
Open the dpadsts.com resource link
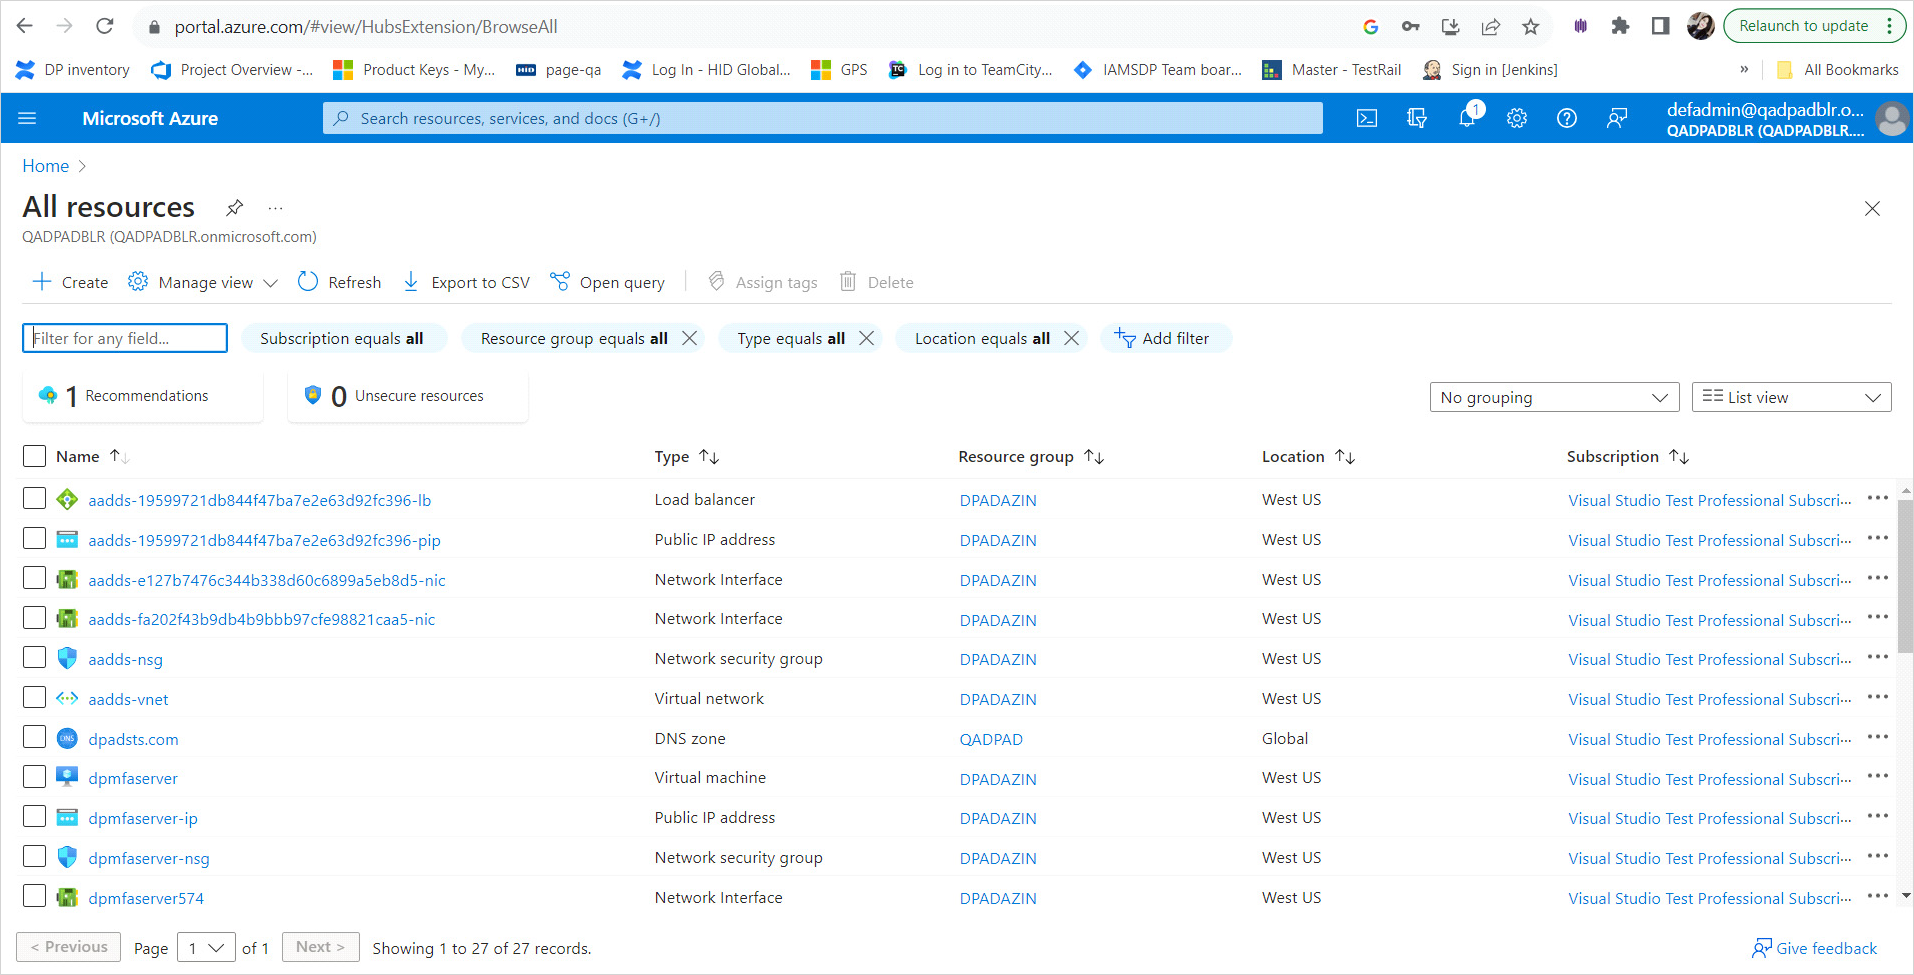click(133, 739)
